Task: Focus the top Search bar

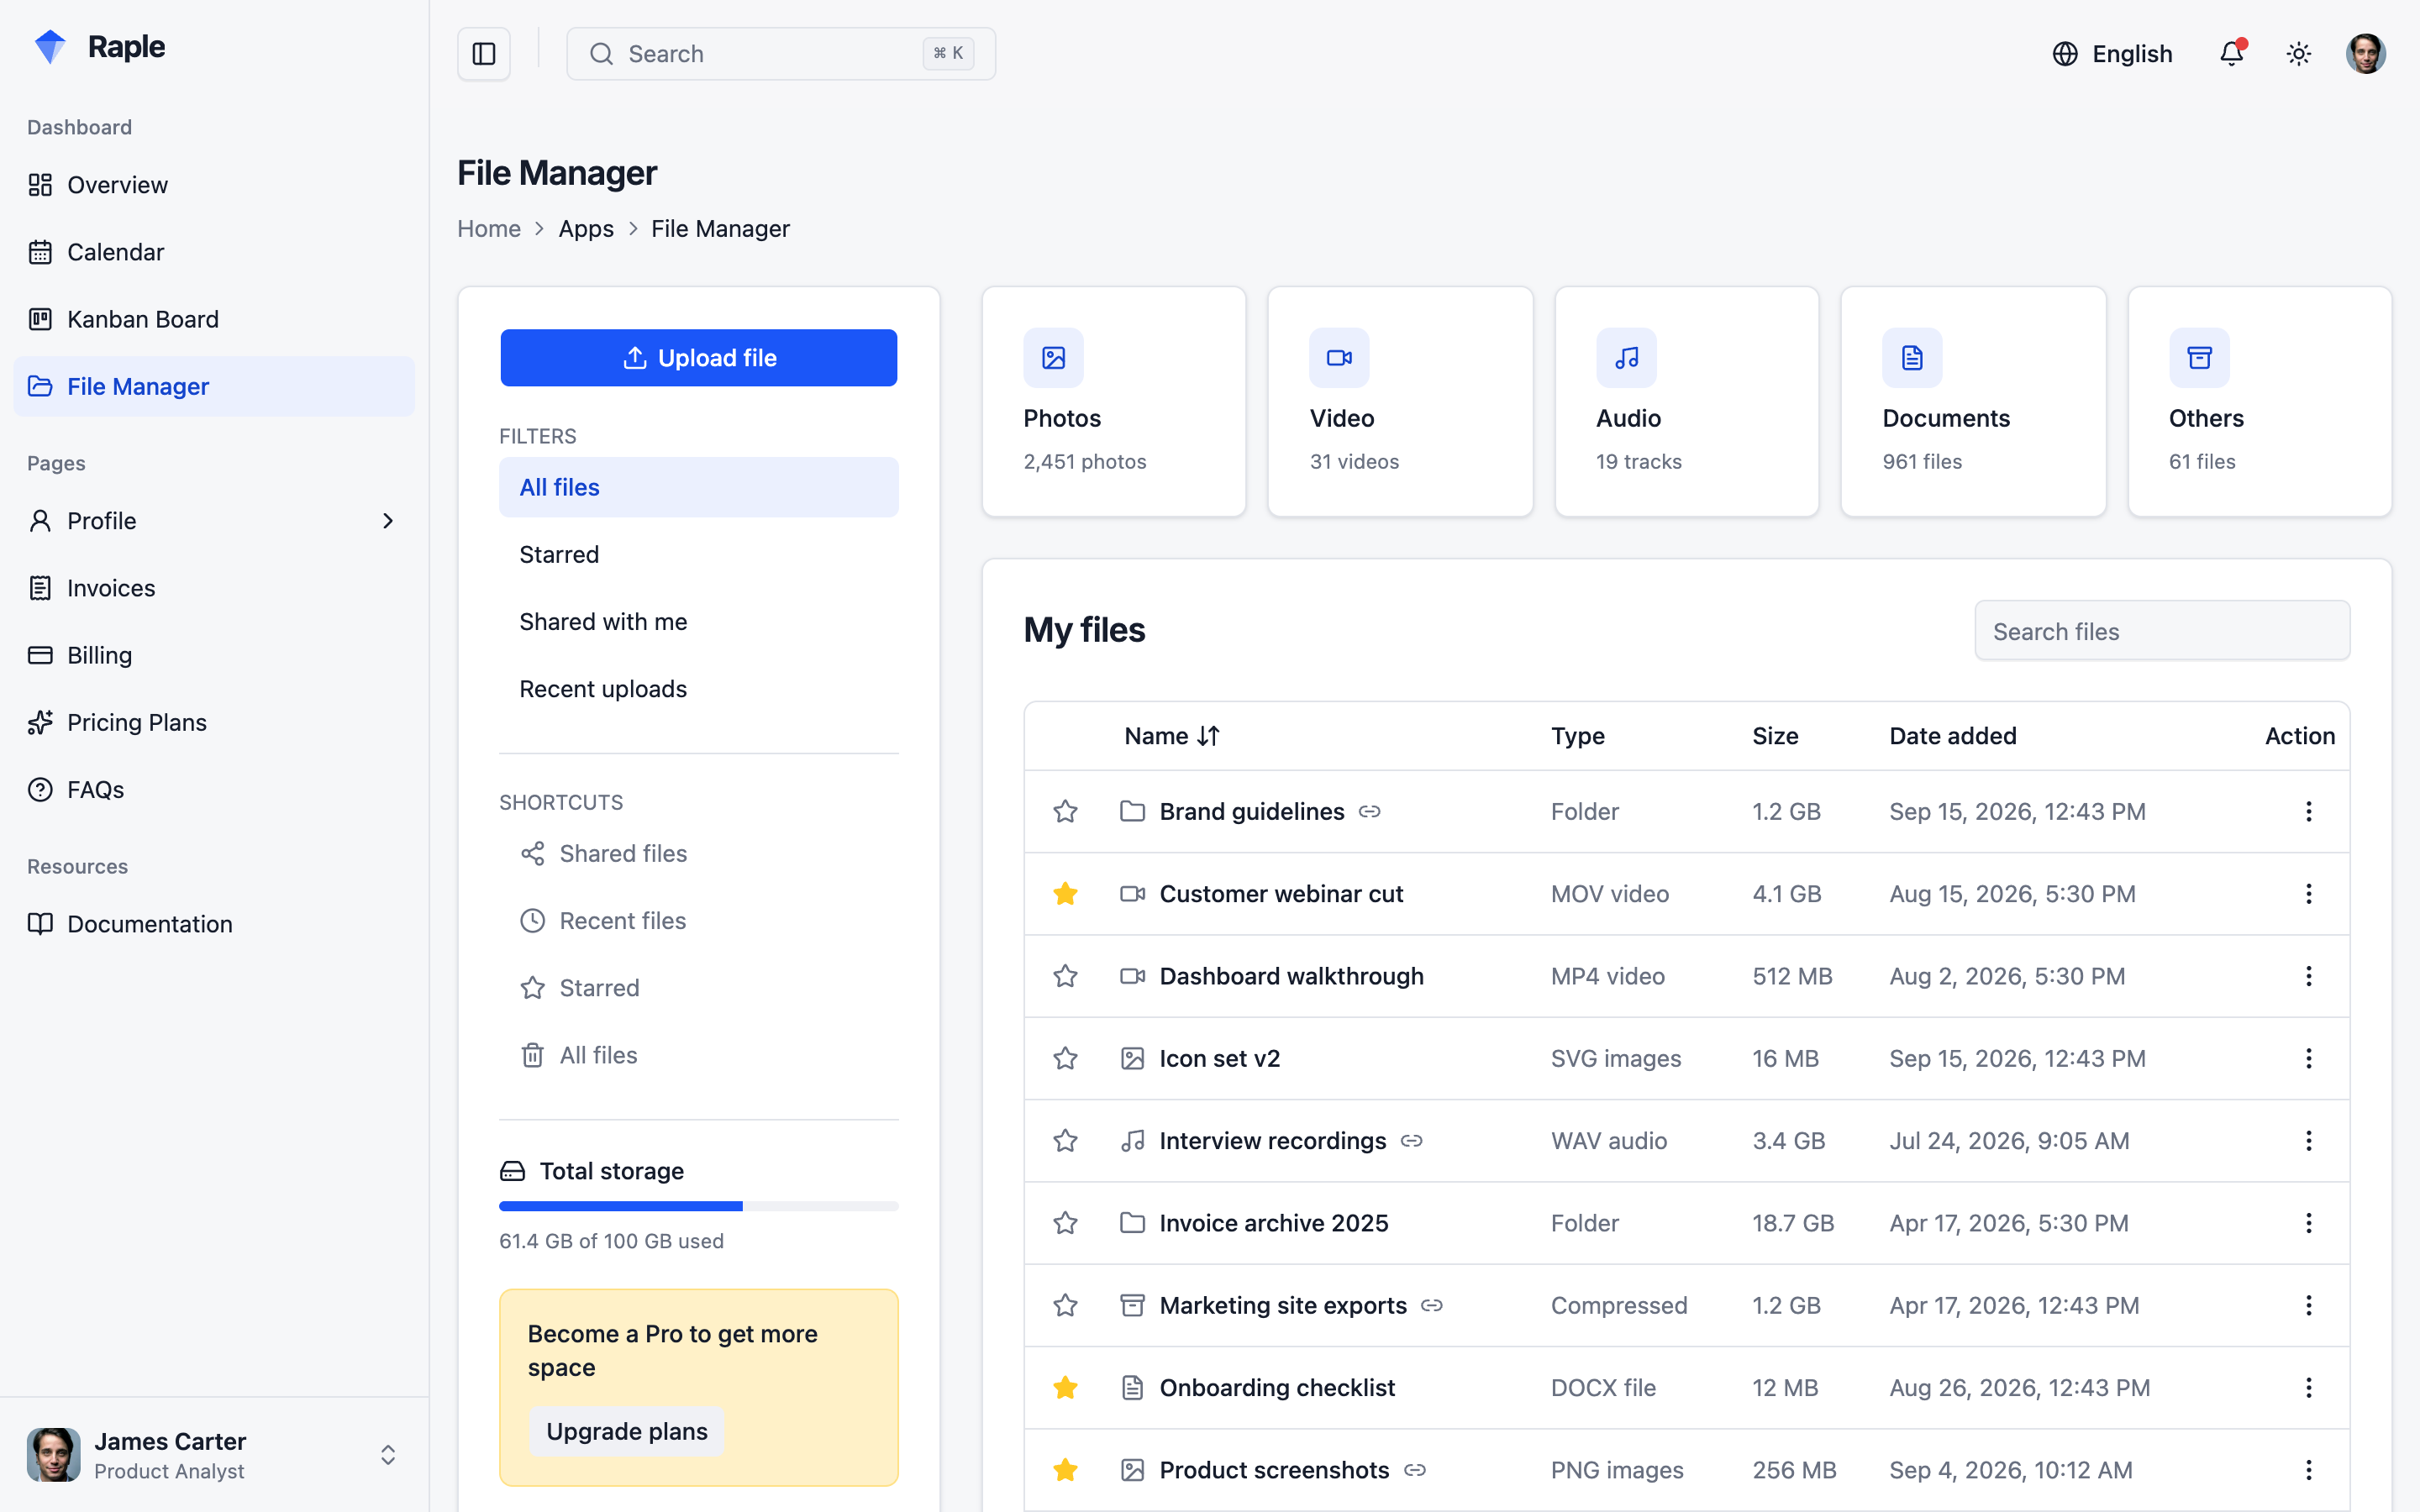Action: 780,54
